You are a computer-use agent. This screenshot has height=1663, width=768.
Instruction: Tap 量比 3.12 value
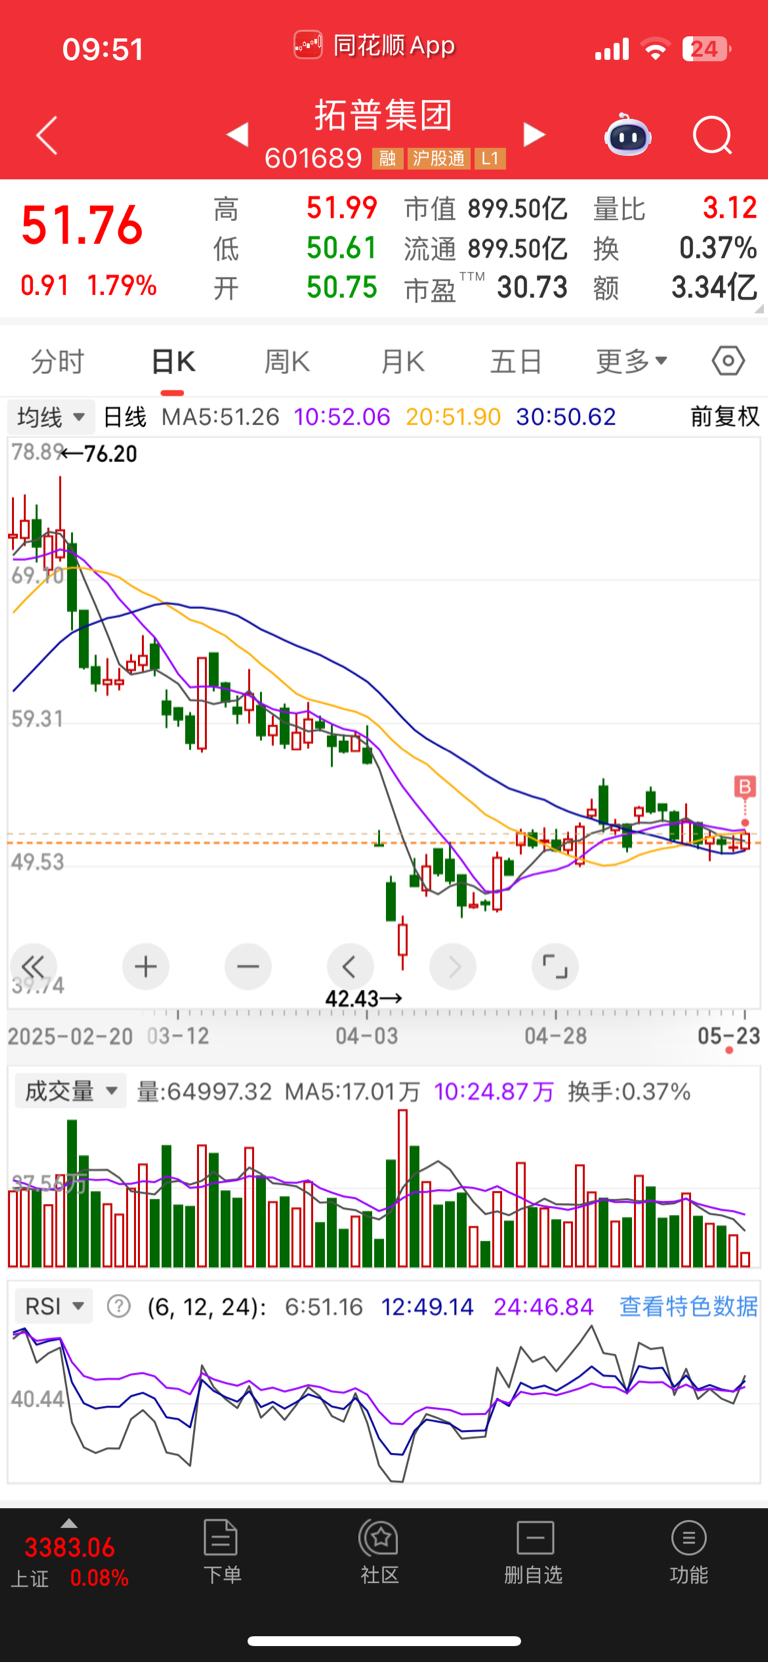730,208
